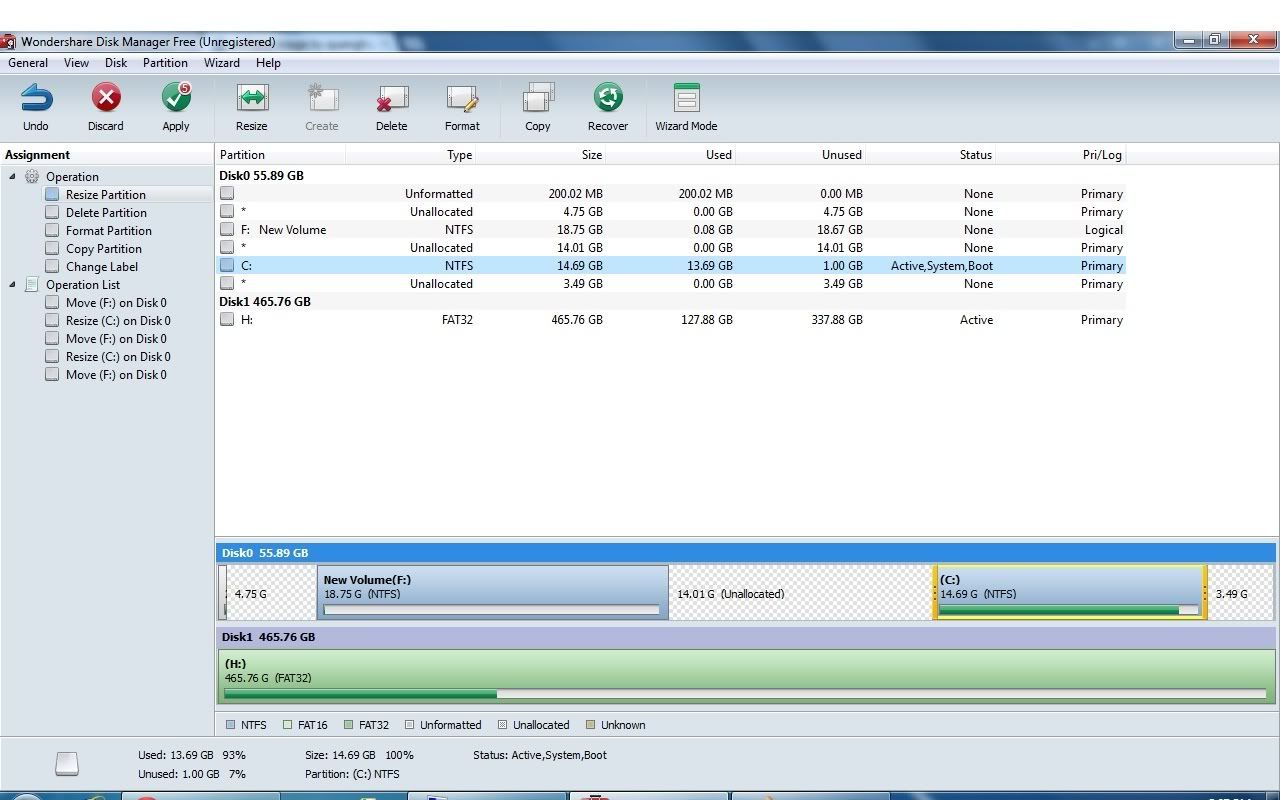Select 14.01 G Unallocated block in disk map
The image size is (1280, 800).
pyautogui.click(x=801, y=593)
